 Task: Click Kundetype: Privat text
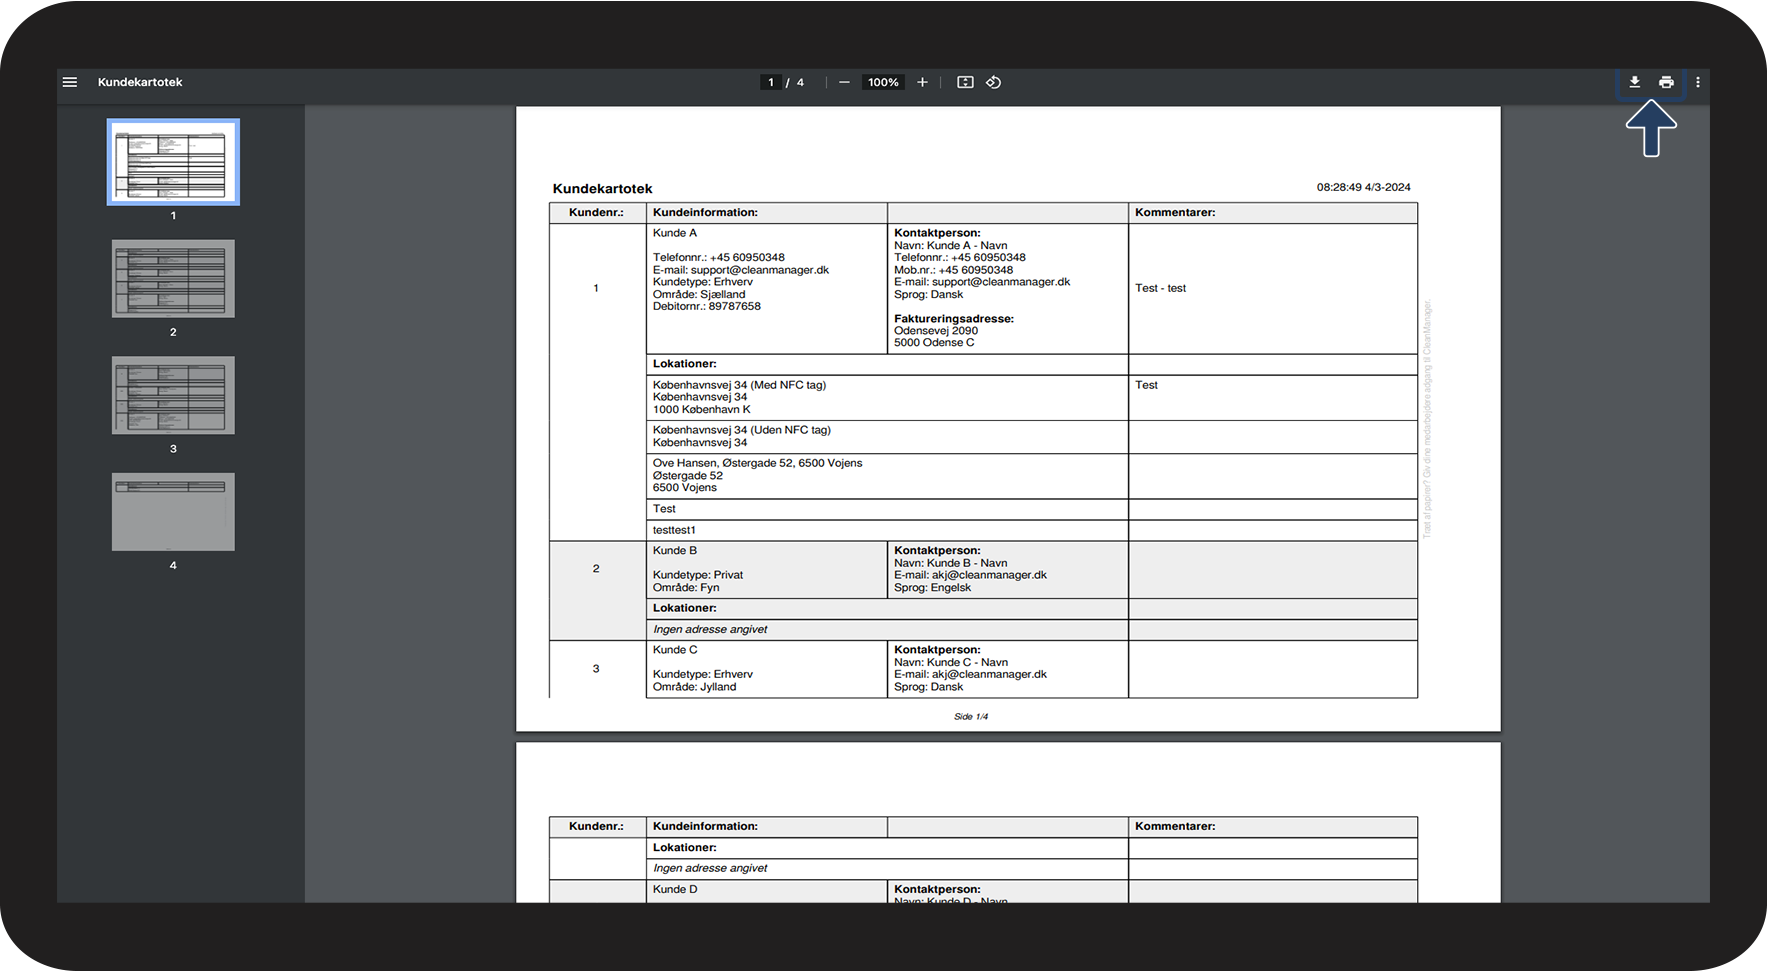(x=698, y=575)
